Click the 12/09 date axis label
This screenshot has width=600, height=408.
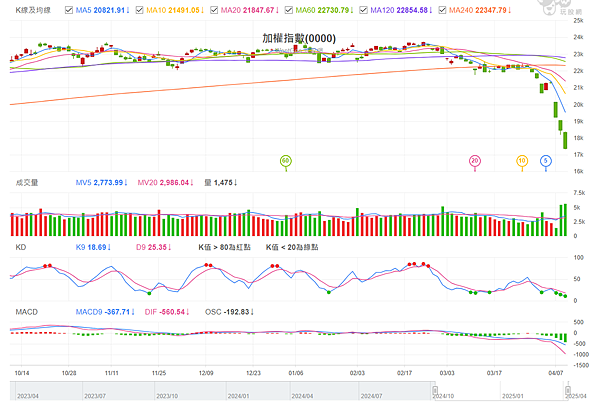[206, 373]
